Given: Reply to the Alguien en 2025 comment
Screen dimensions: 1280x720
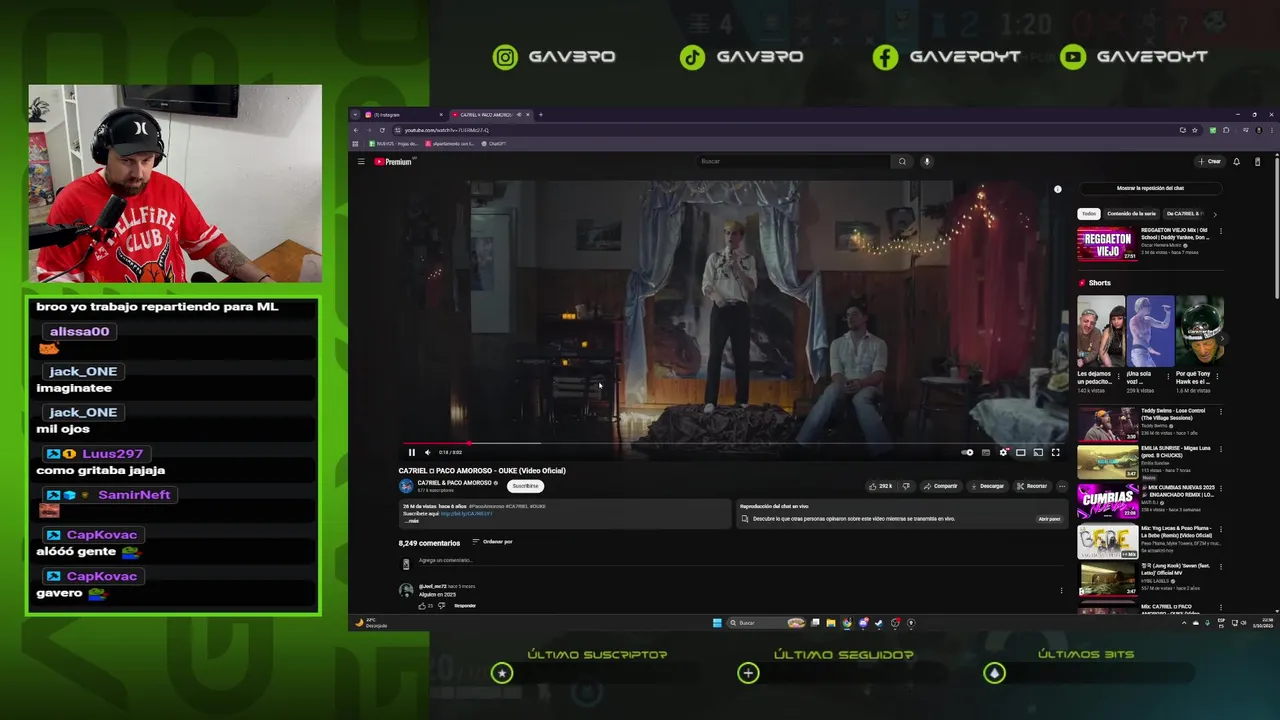Looking at the screenshot, I should [x=465, y=605].
